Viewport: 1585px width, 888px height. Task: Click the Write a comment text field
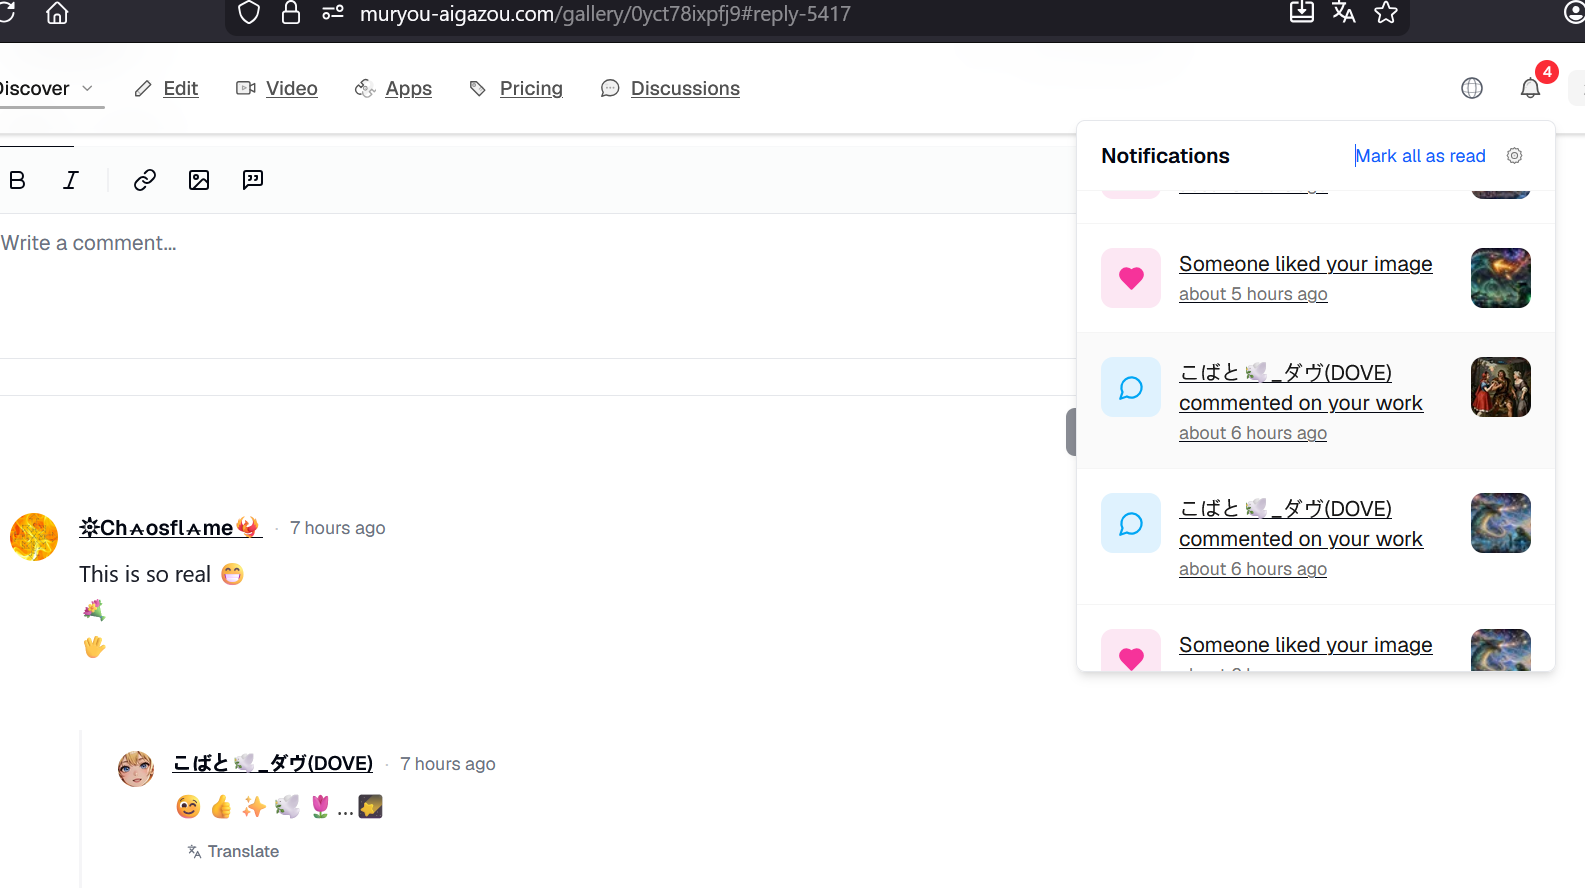point(538,285)
